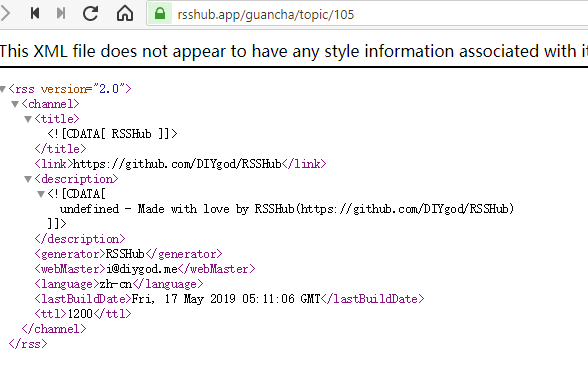Collapse the rss version root node

tap(3, 89)
